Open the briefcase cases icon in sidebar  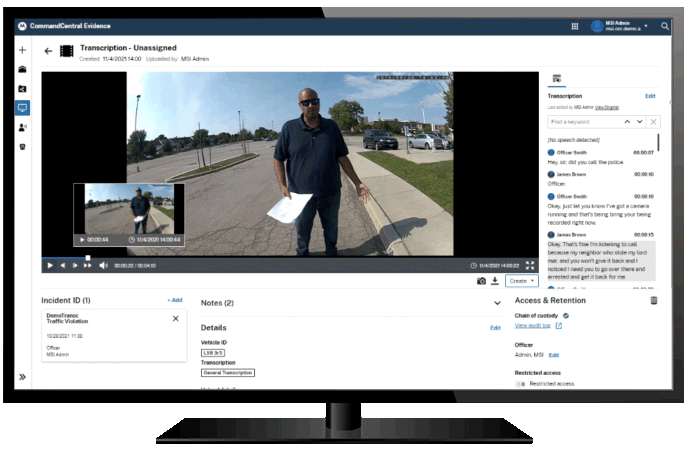[x=22, y=70]
